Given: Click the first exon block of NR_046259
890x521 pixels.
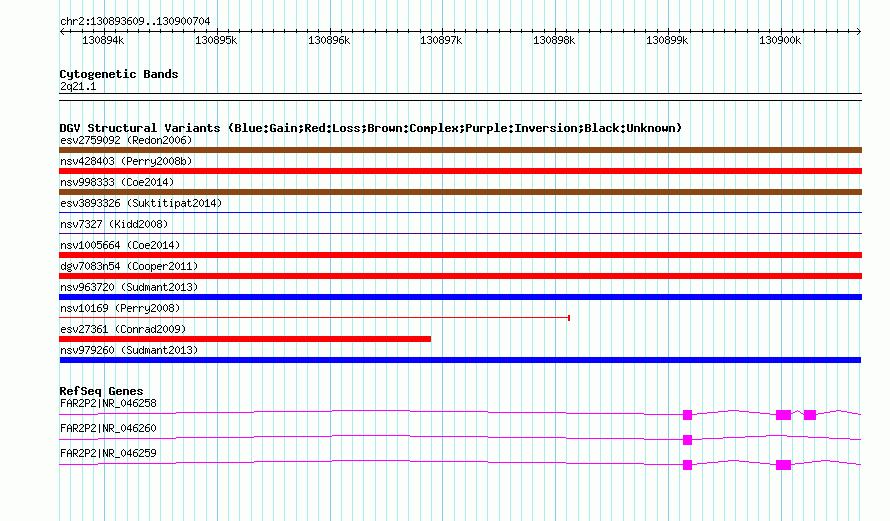Looking at the screenshot, I should tap(687, 465).
